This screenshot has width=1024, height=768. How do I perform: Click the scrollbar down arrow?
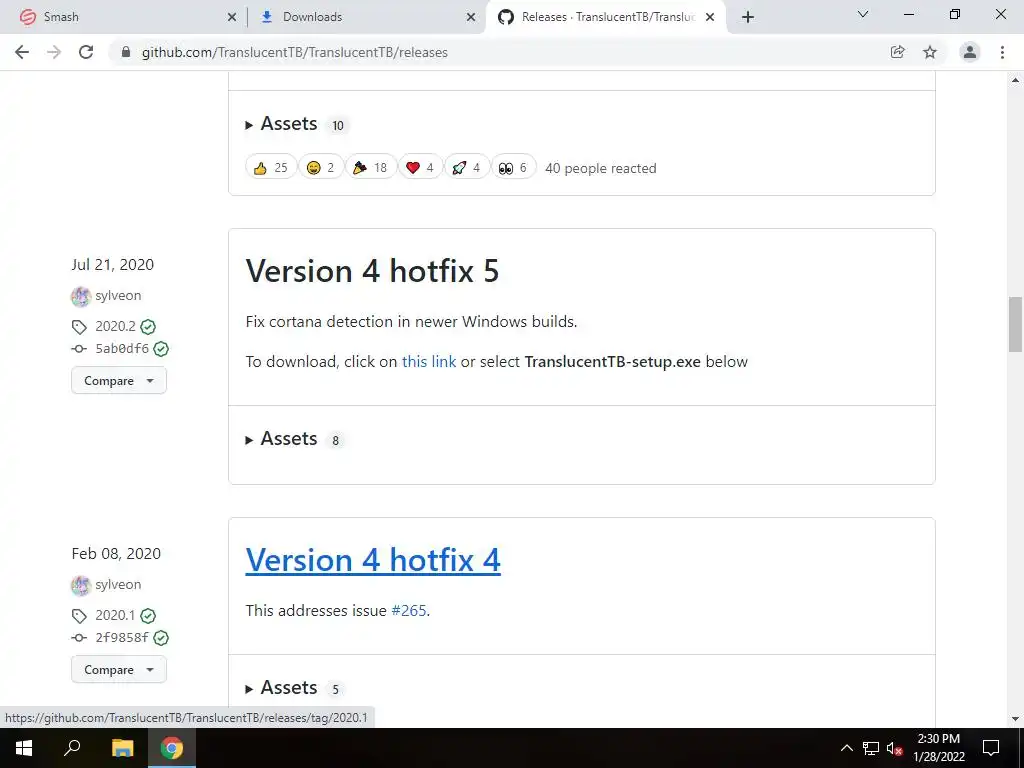1016,719
